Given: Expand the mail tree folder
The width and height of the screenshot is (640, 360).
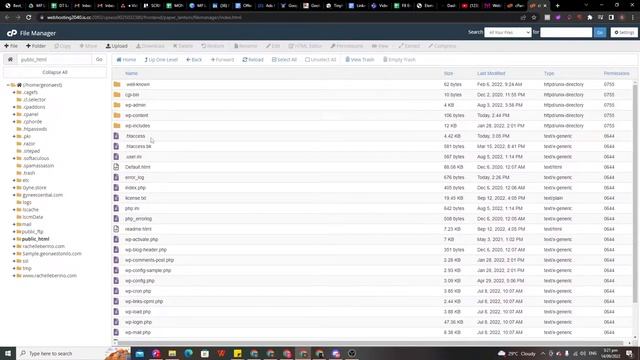Looking at the screenshot, I should click(14, 224).
